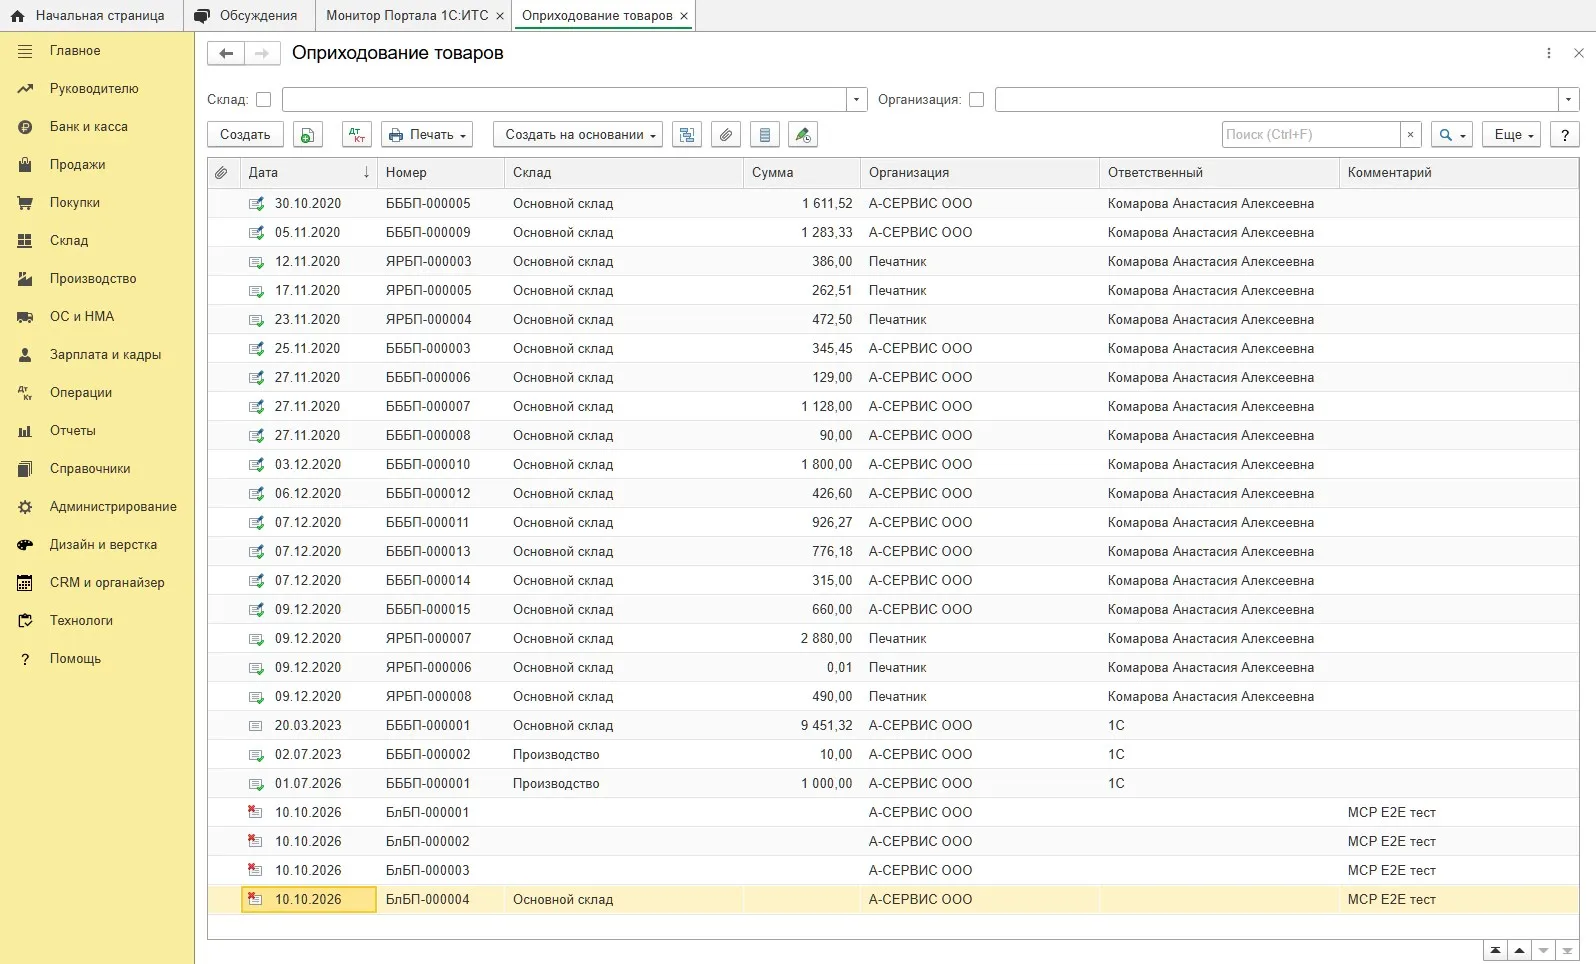This screenshot has height=964, width=1596.
Task: Clear the search field with the x
Action: click(x=1410, y=135)
